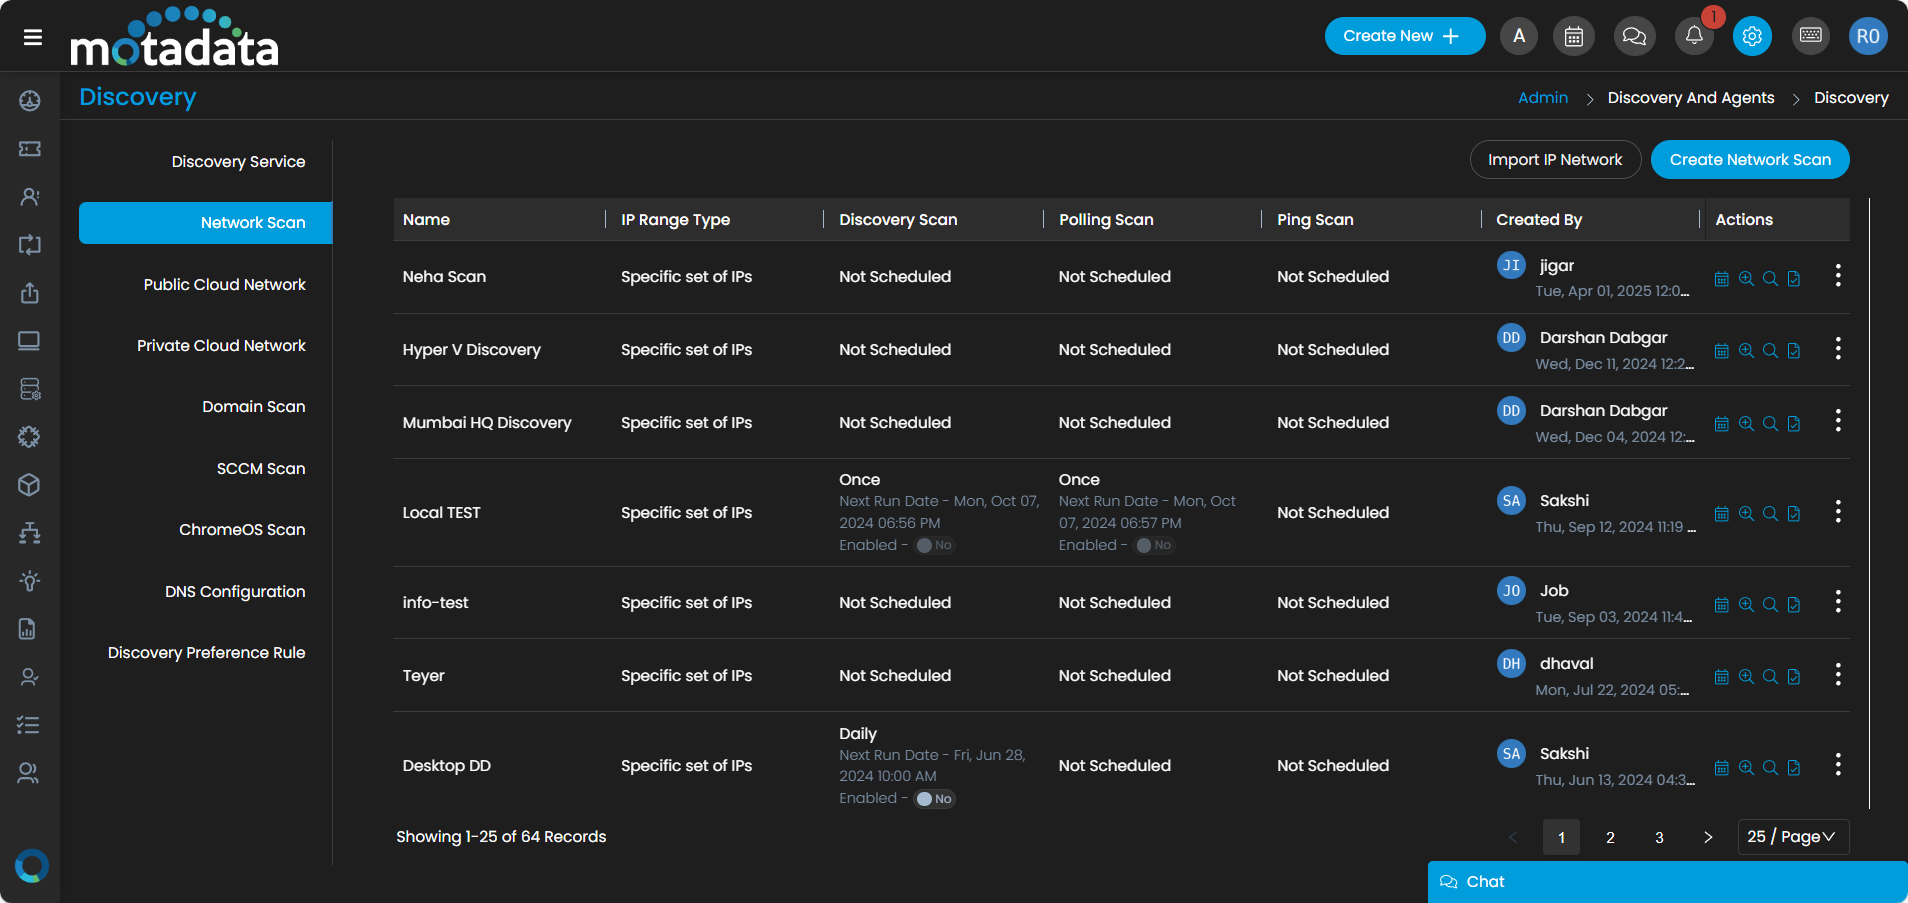
Task: Select Domain Scan in the side menu
Action: click(x=253, y=407)
